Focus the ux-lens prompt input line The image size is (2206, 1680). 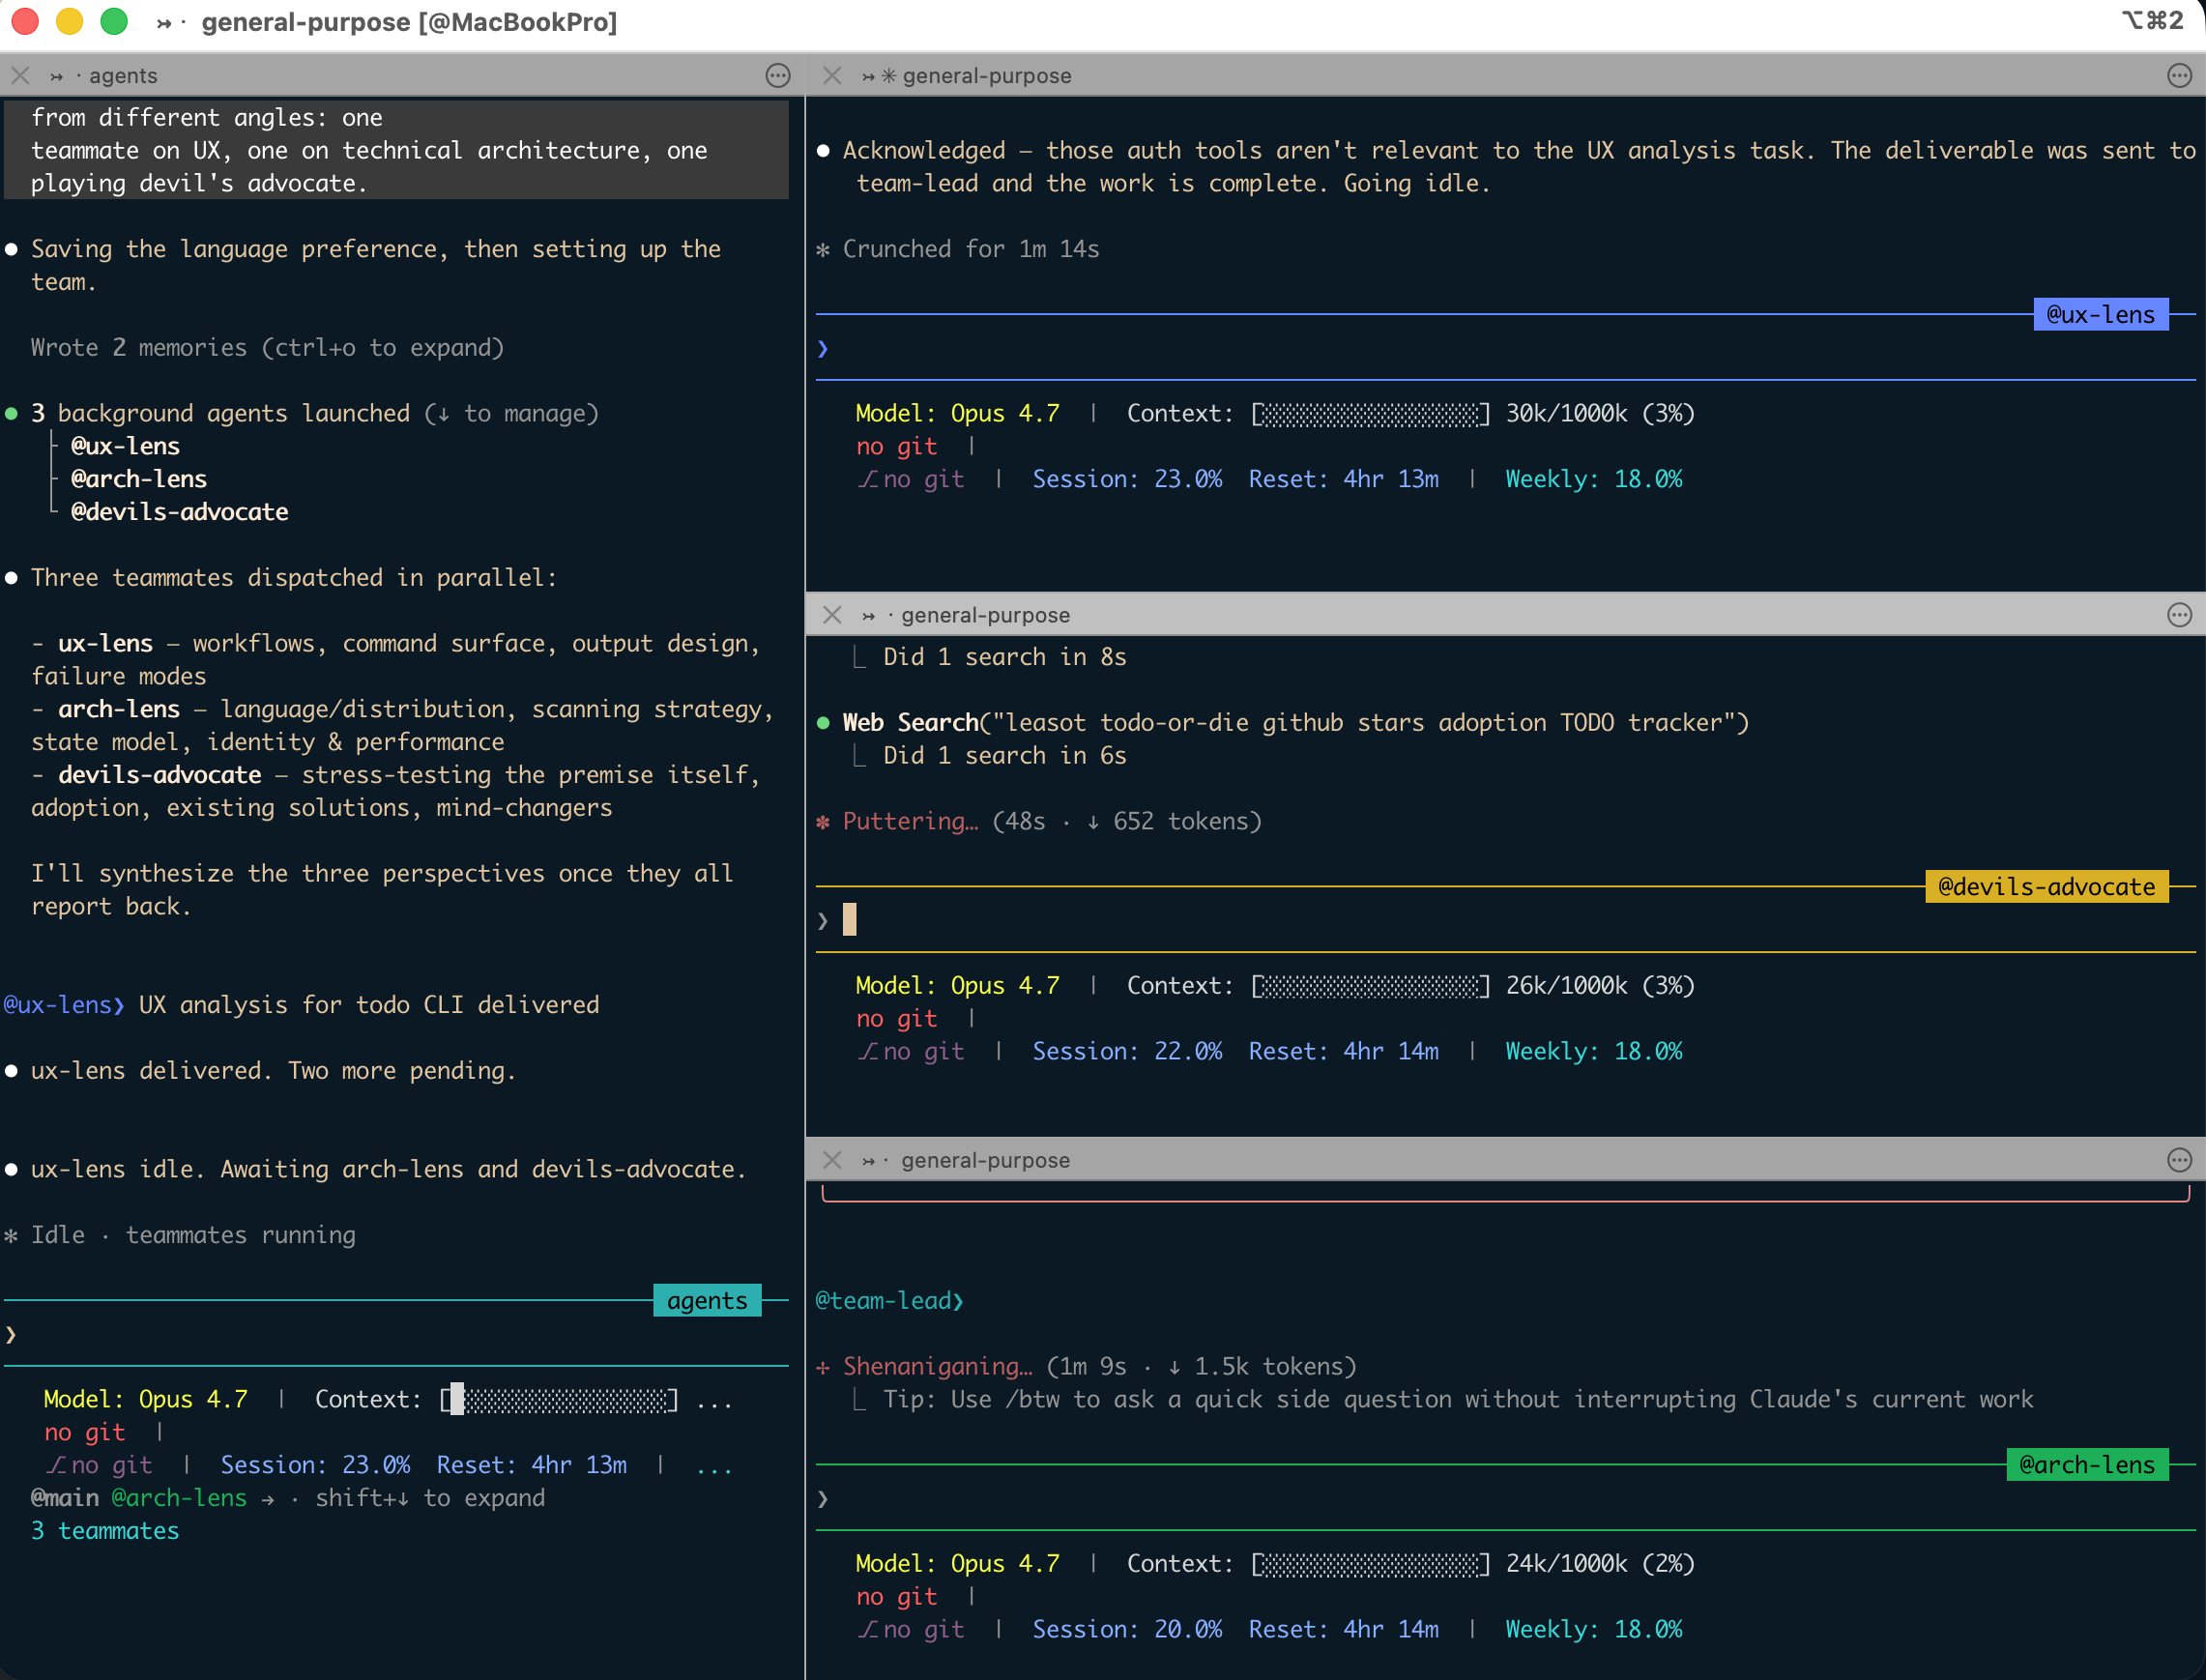pyautogui.click(x=1505, y=348)
